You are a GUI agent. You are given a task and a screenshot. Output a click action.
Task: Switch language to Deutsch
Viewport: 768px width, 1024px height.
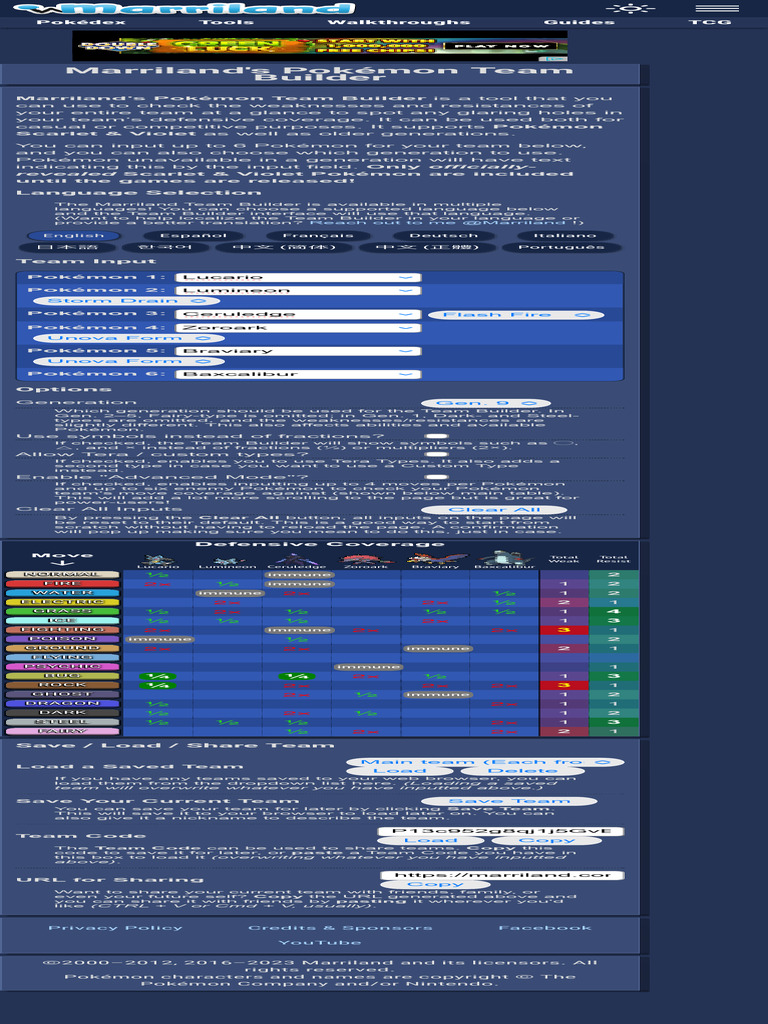tap(443, 236)
